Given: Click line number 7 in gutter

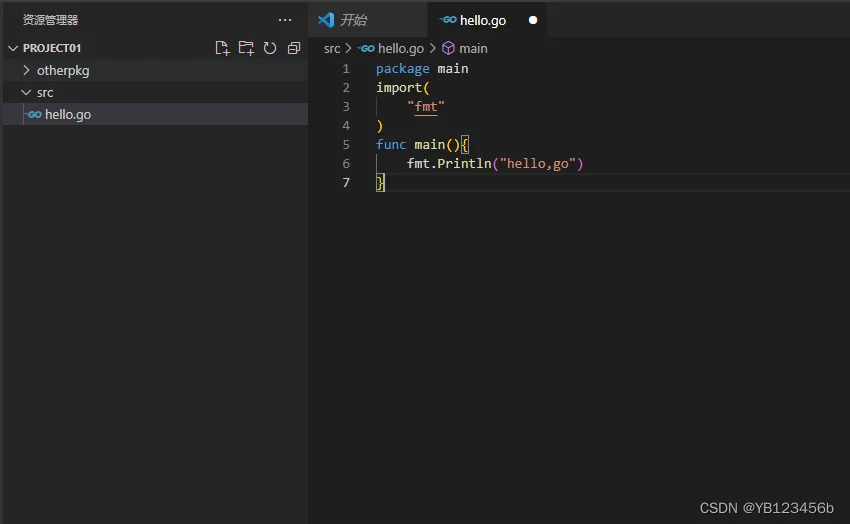Looking at the screenshot, I should coord(346,183).
